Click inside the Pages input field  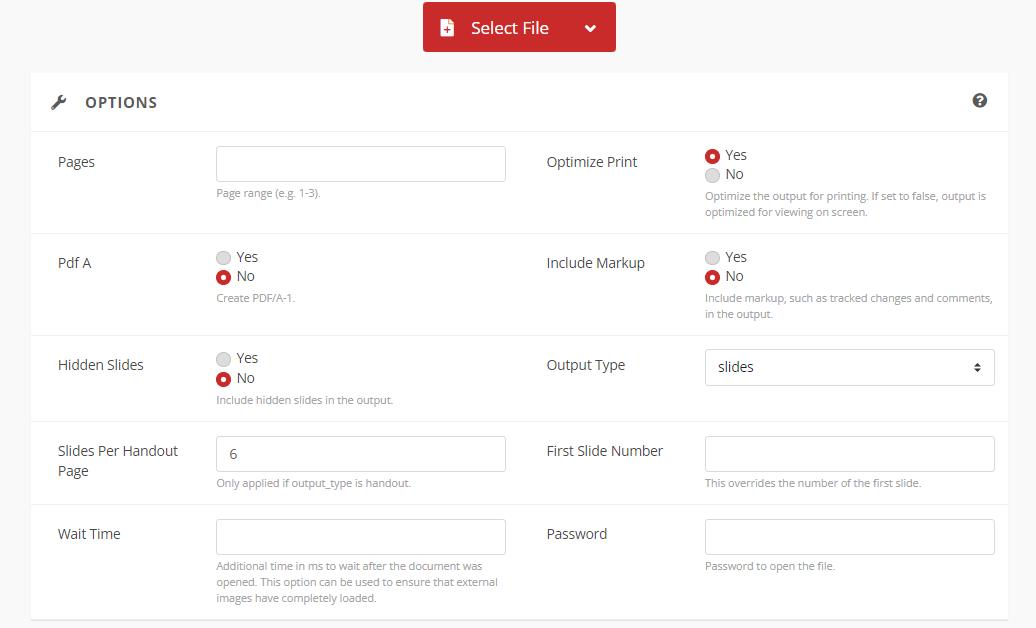point(360,163)
